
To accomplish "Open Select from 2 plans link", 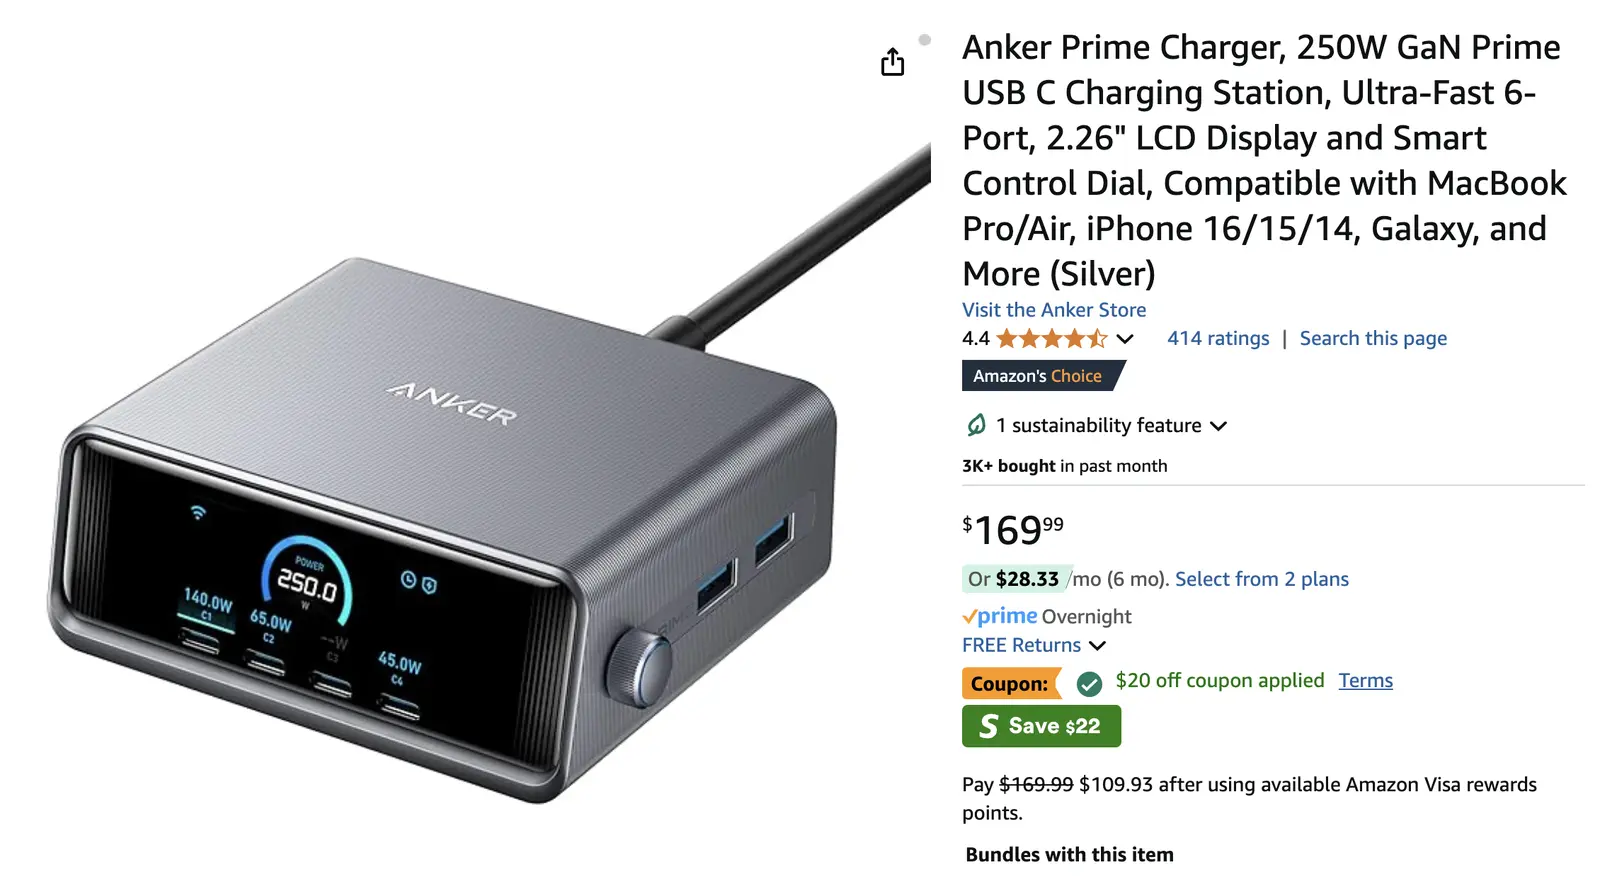I will pyautogui.click(x=1262, y=579).
